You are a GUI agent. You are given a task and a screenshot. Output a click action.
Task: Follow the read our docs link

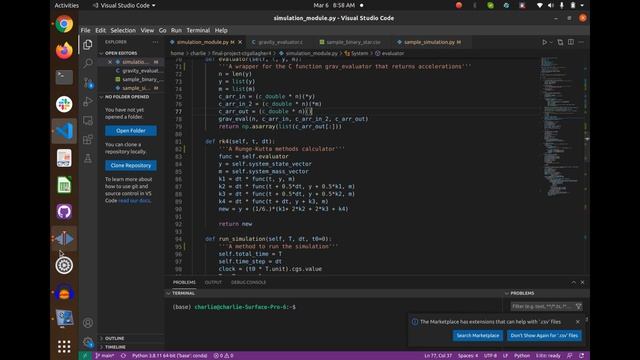pos(134,201)
